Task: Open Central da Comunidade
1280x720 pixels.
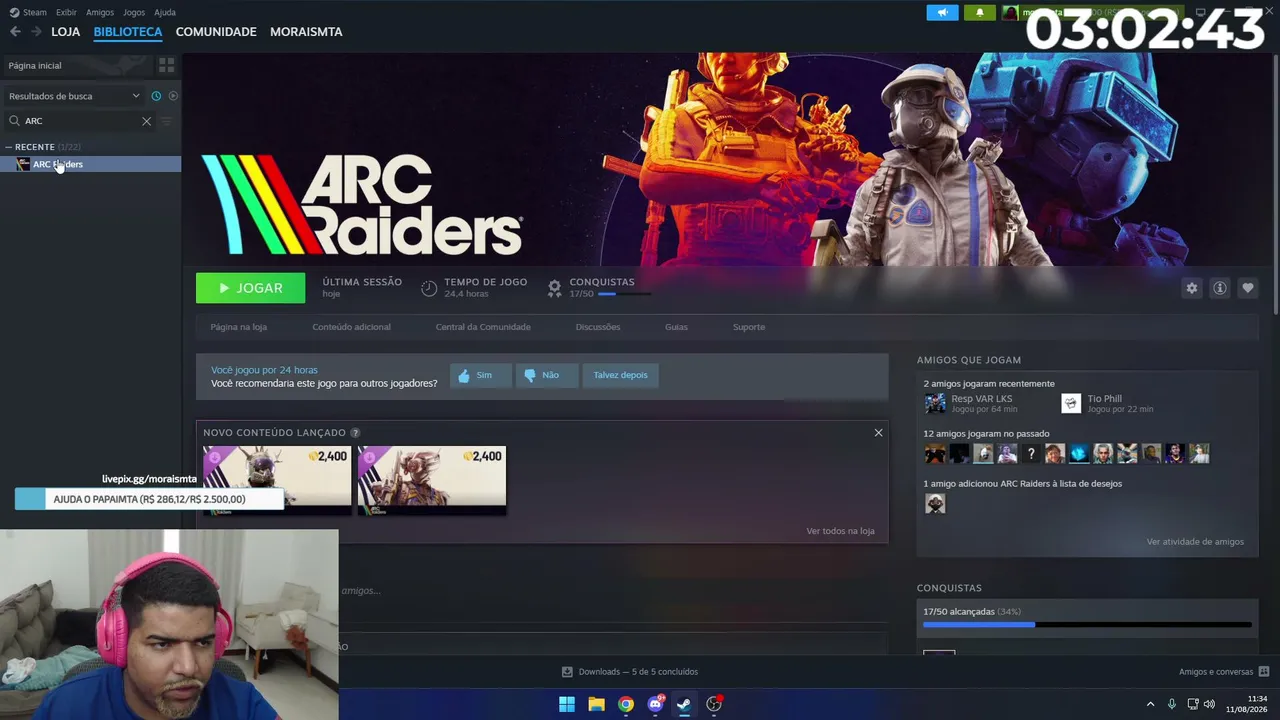Action: (483, 327)
